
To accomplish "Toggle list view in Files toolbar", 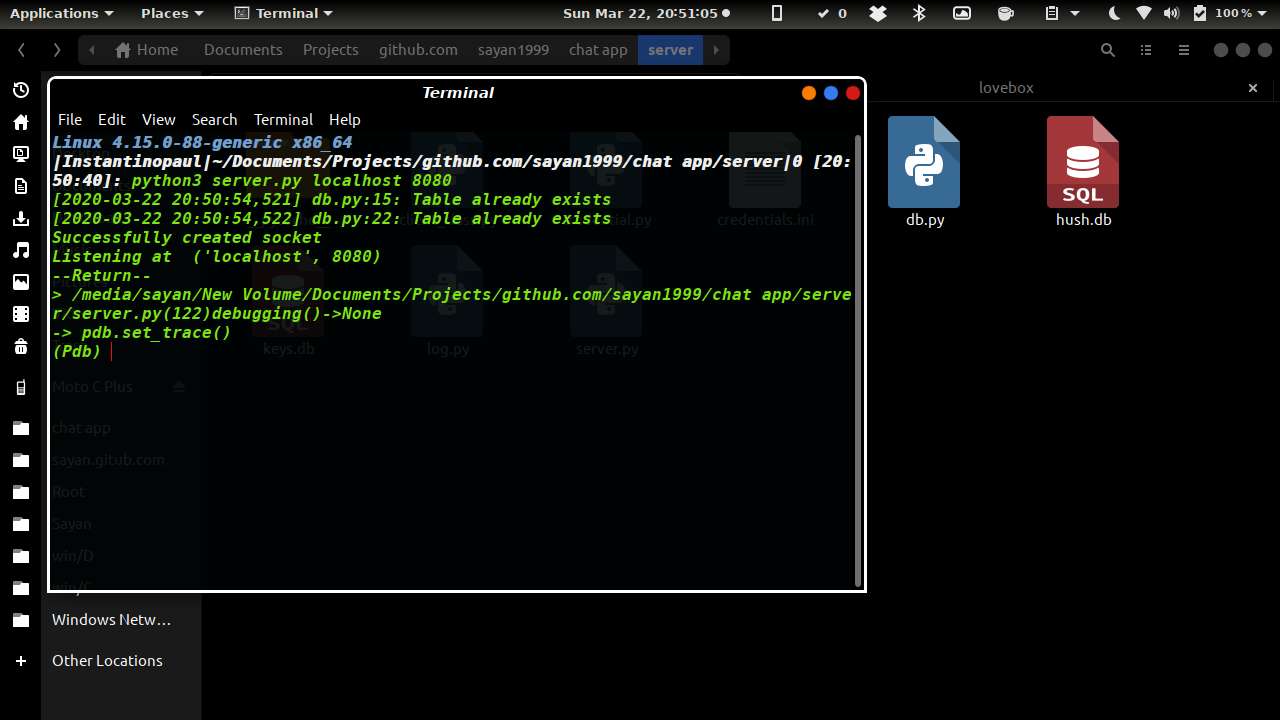I will click(1146, 50).
